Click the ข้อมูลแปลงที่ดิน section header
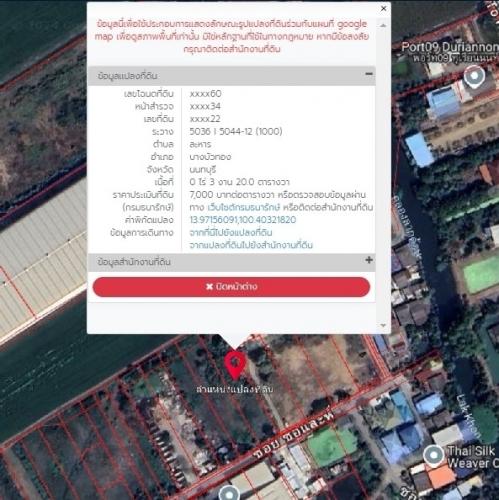Screen dimensions: 499x500 (x=231, y=76)
